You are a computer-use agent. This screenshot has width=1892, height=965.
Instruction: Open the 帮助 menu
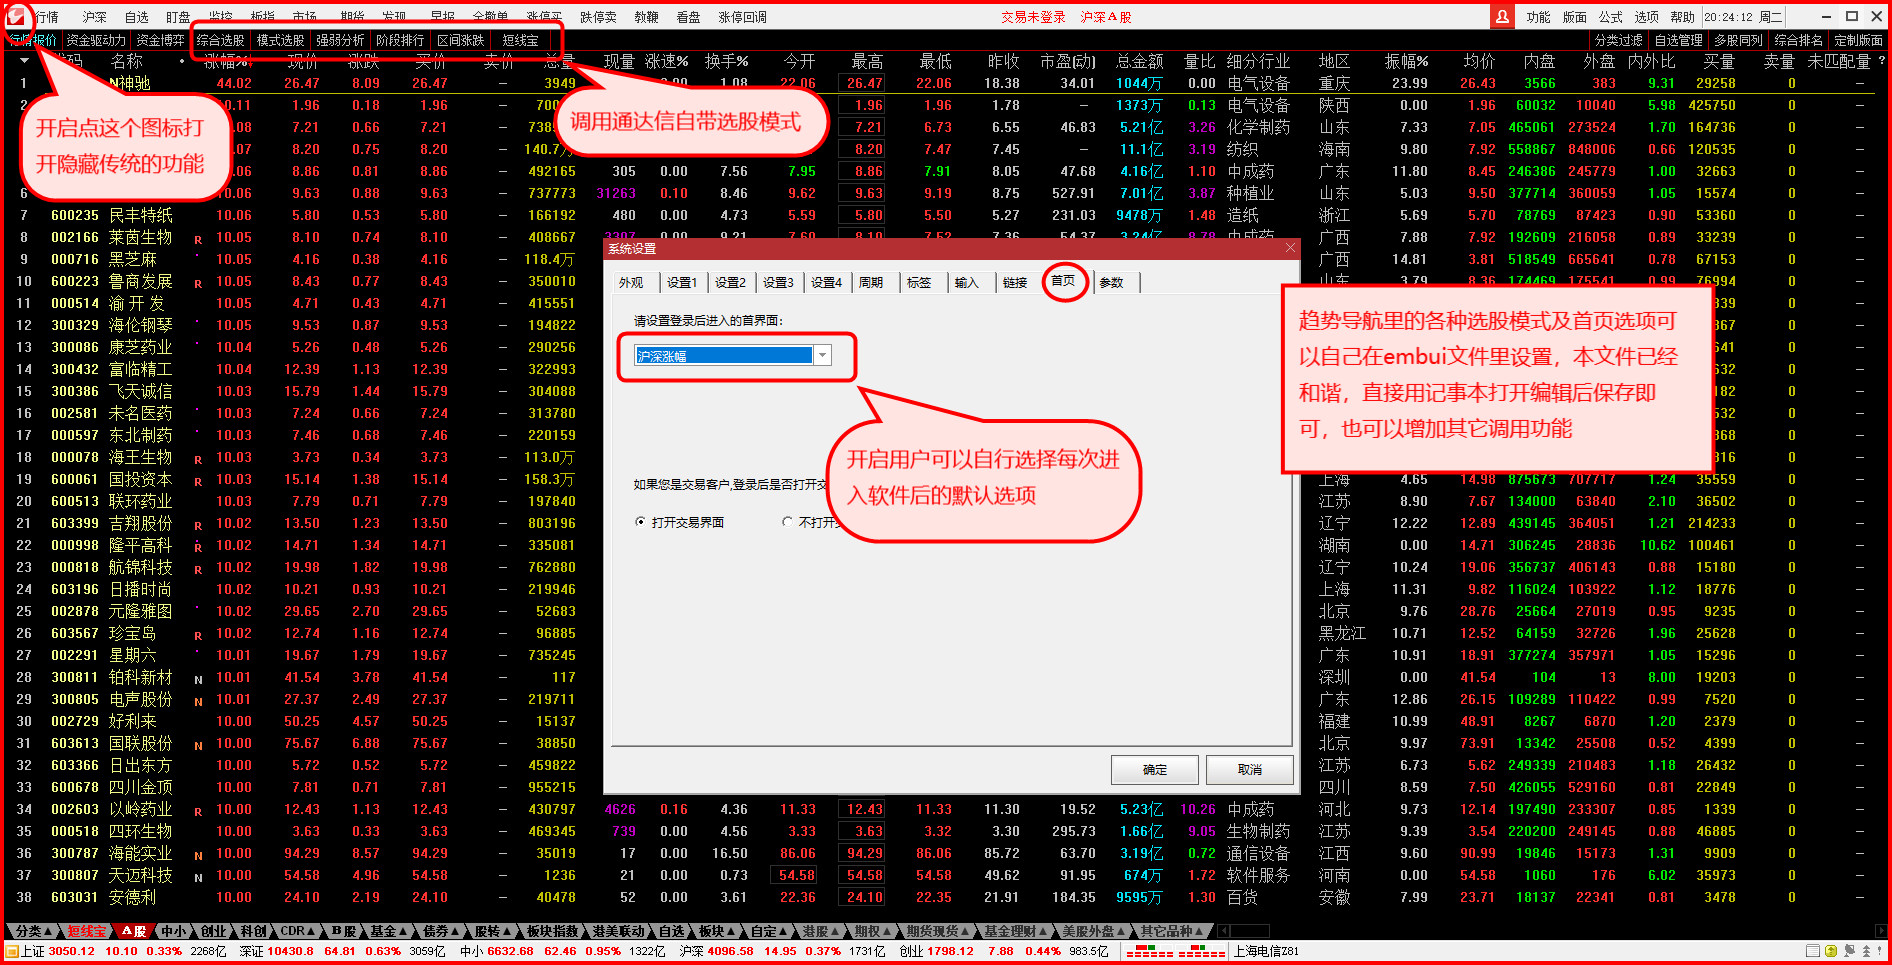pos(1682,17)
